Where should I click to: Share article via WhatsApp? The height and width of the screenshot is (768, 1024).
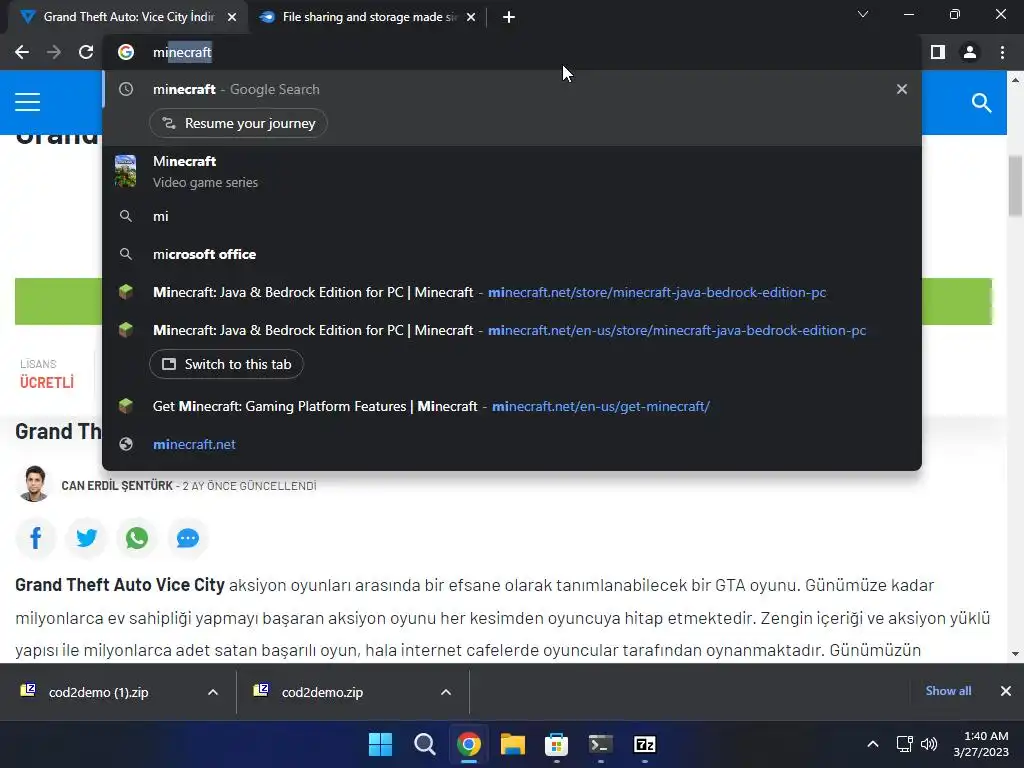tap(137, 538)
